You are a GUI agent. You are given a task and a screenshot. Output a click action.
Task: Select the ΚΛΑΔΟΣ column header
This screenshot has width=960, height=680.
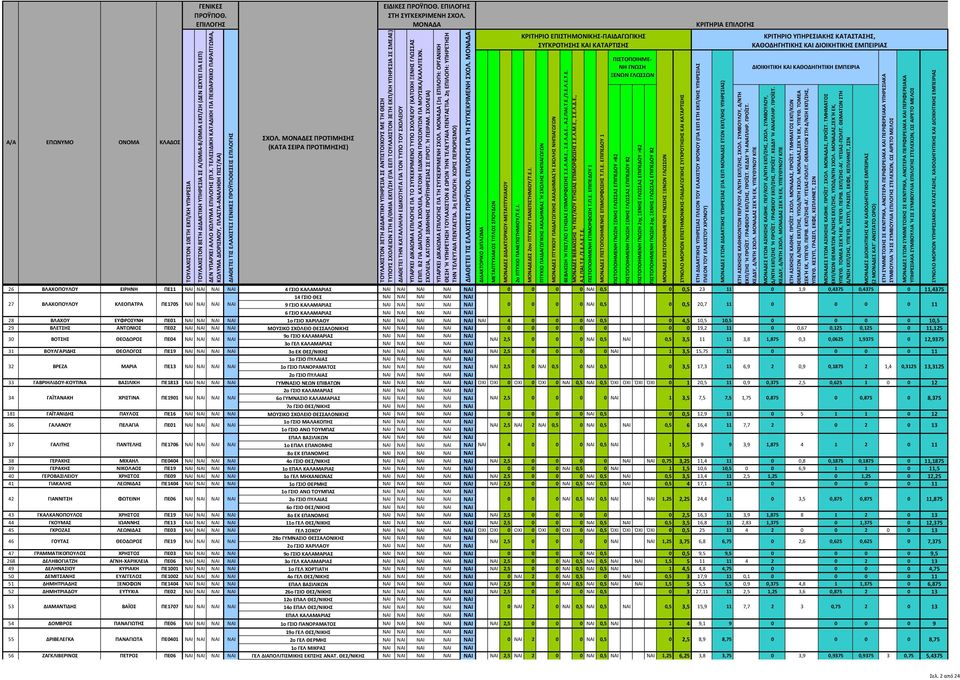point(170,141)
